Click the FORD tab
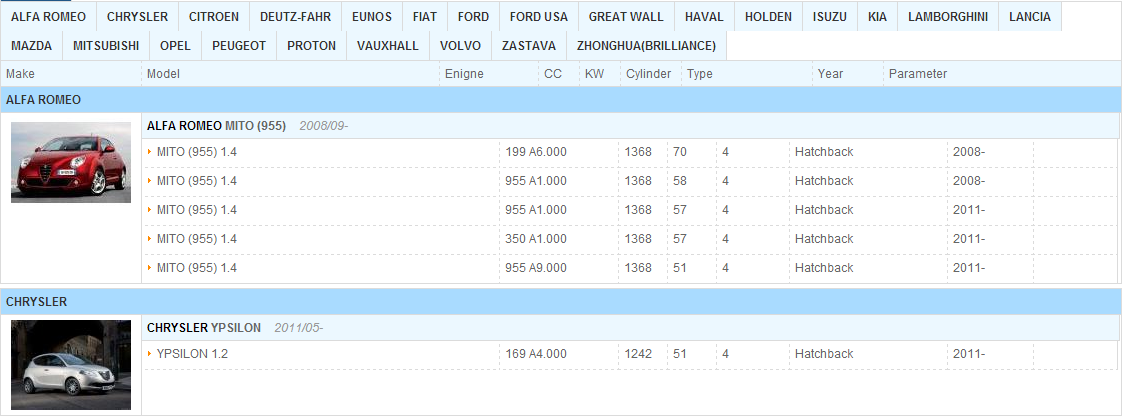Viewport: 1124px width, 419px height. (473, 16)
